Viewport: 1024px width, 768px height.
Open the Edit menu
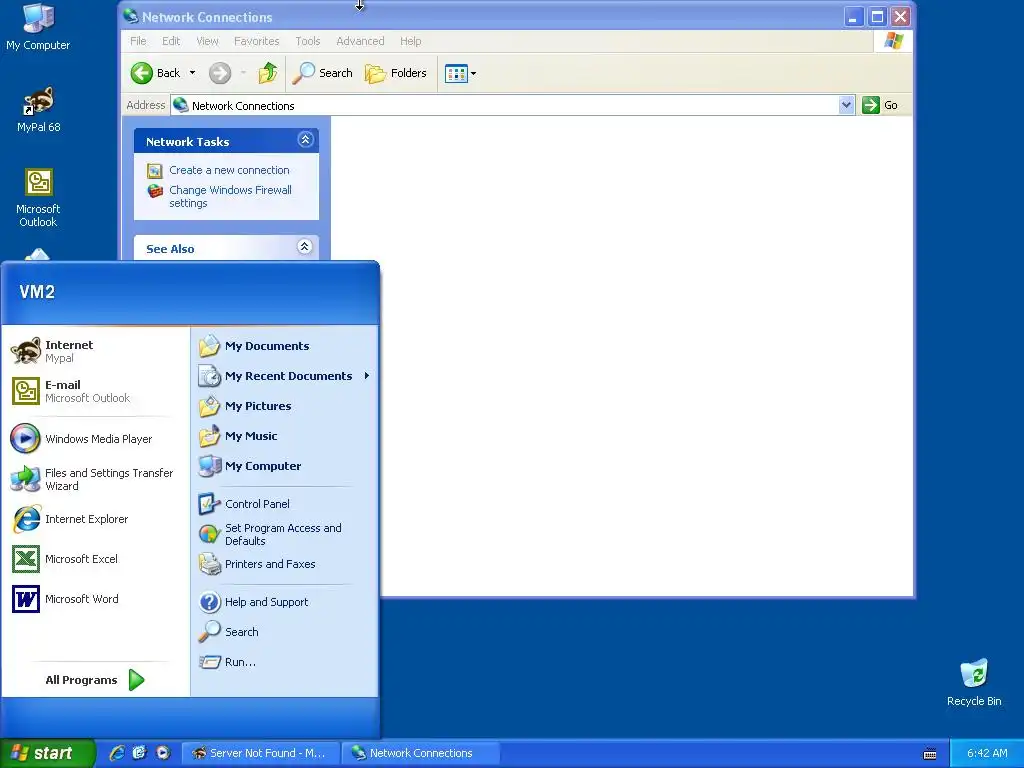pyautogui.click(x=171, y=41)
